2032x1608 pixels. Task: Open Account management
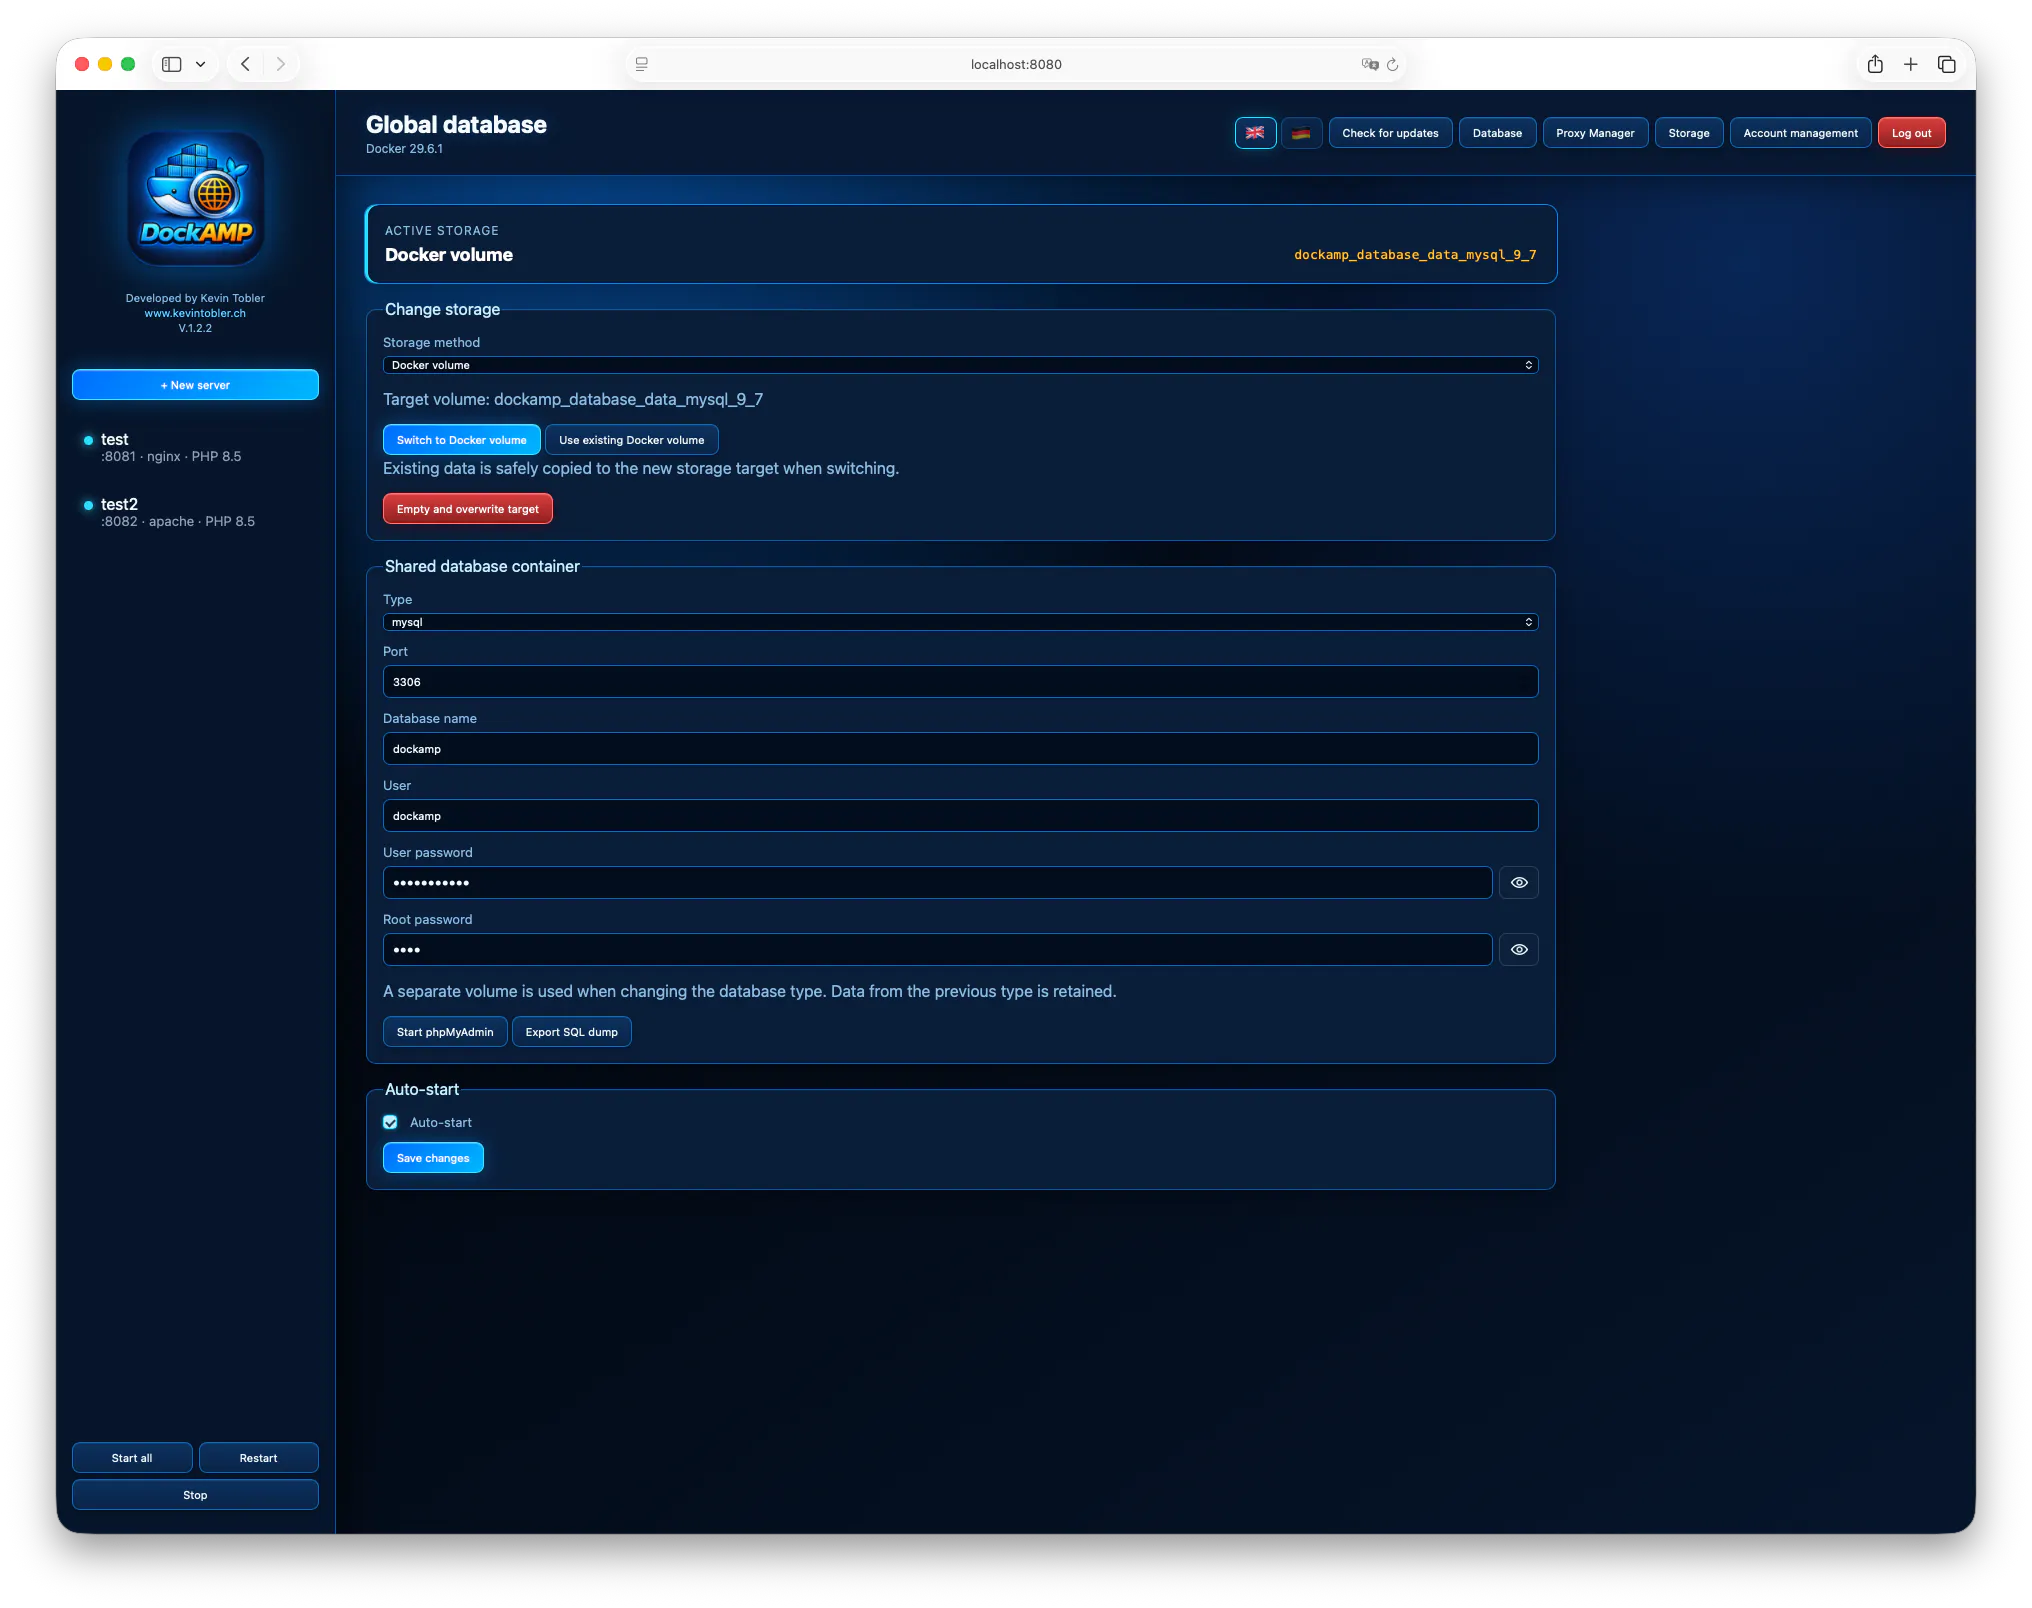tap(1800, 133)
